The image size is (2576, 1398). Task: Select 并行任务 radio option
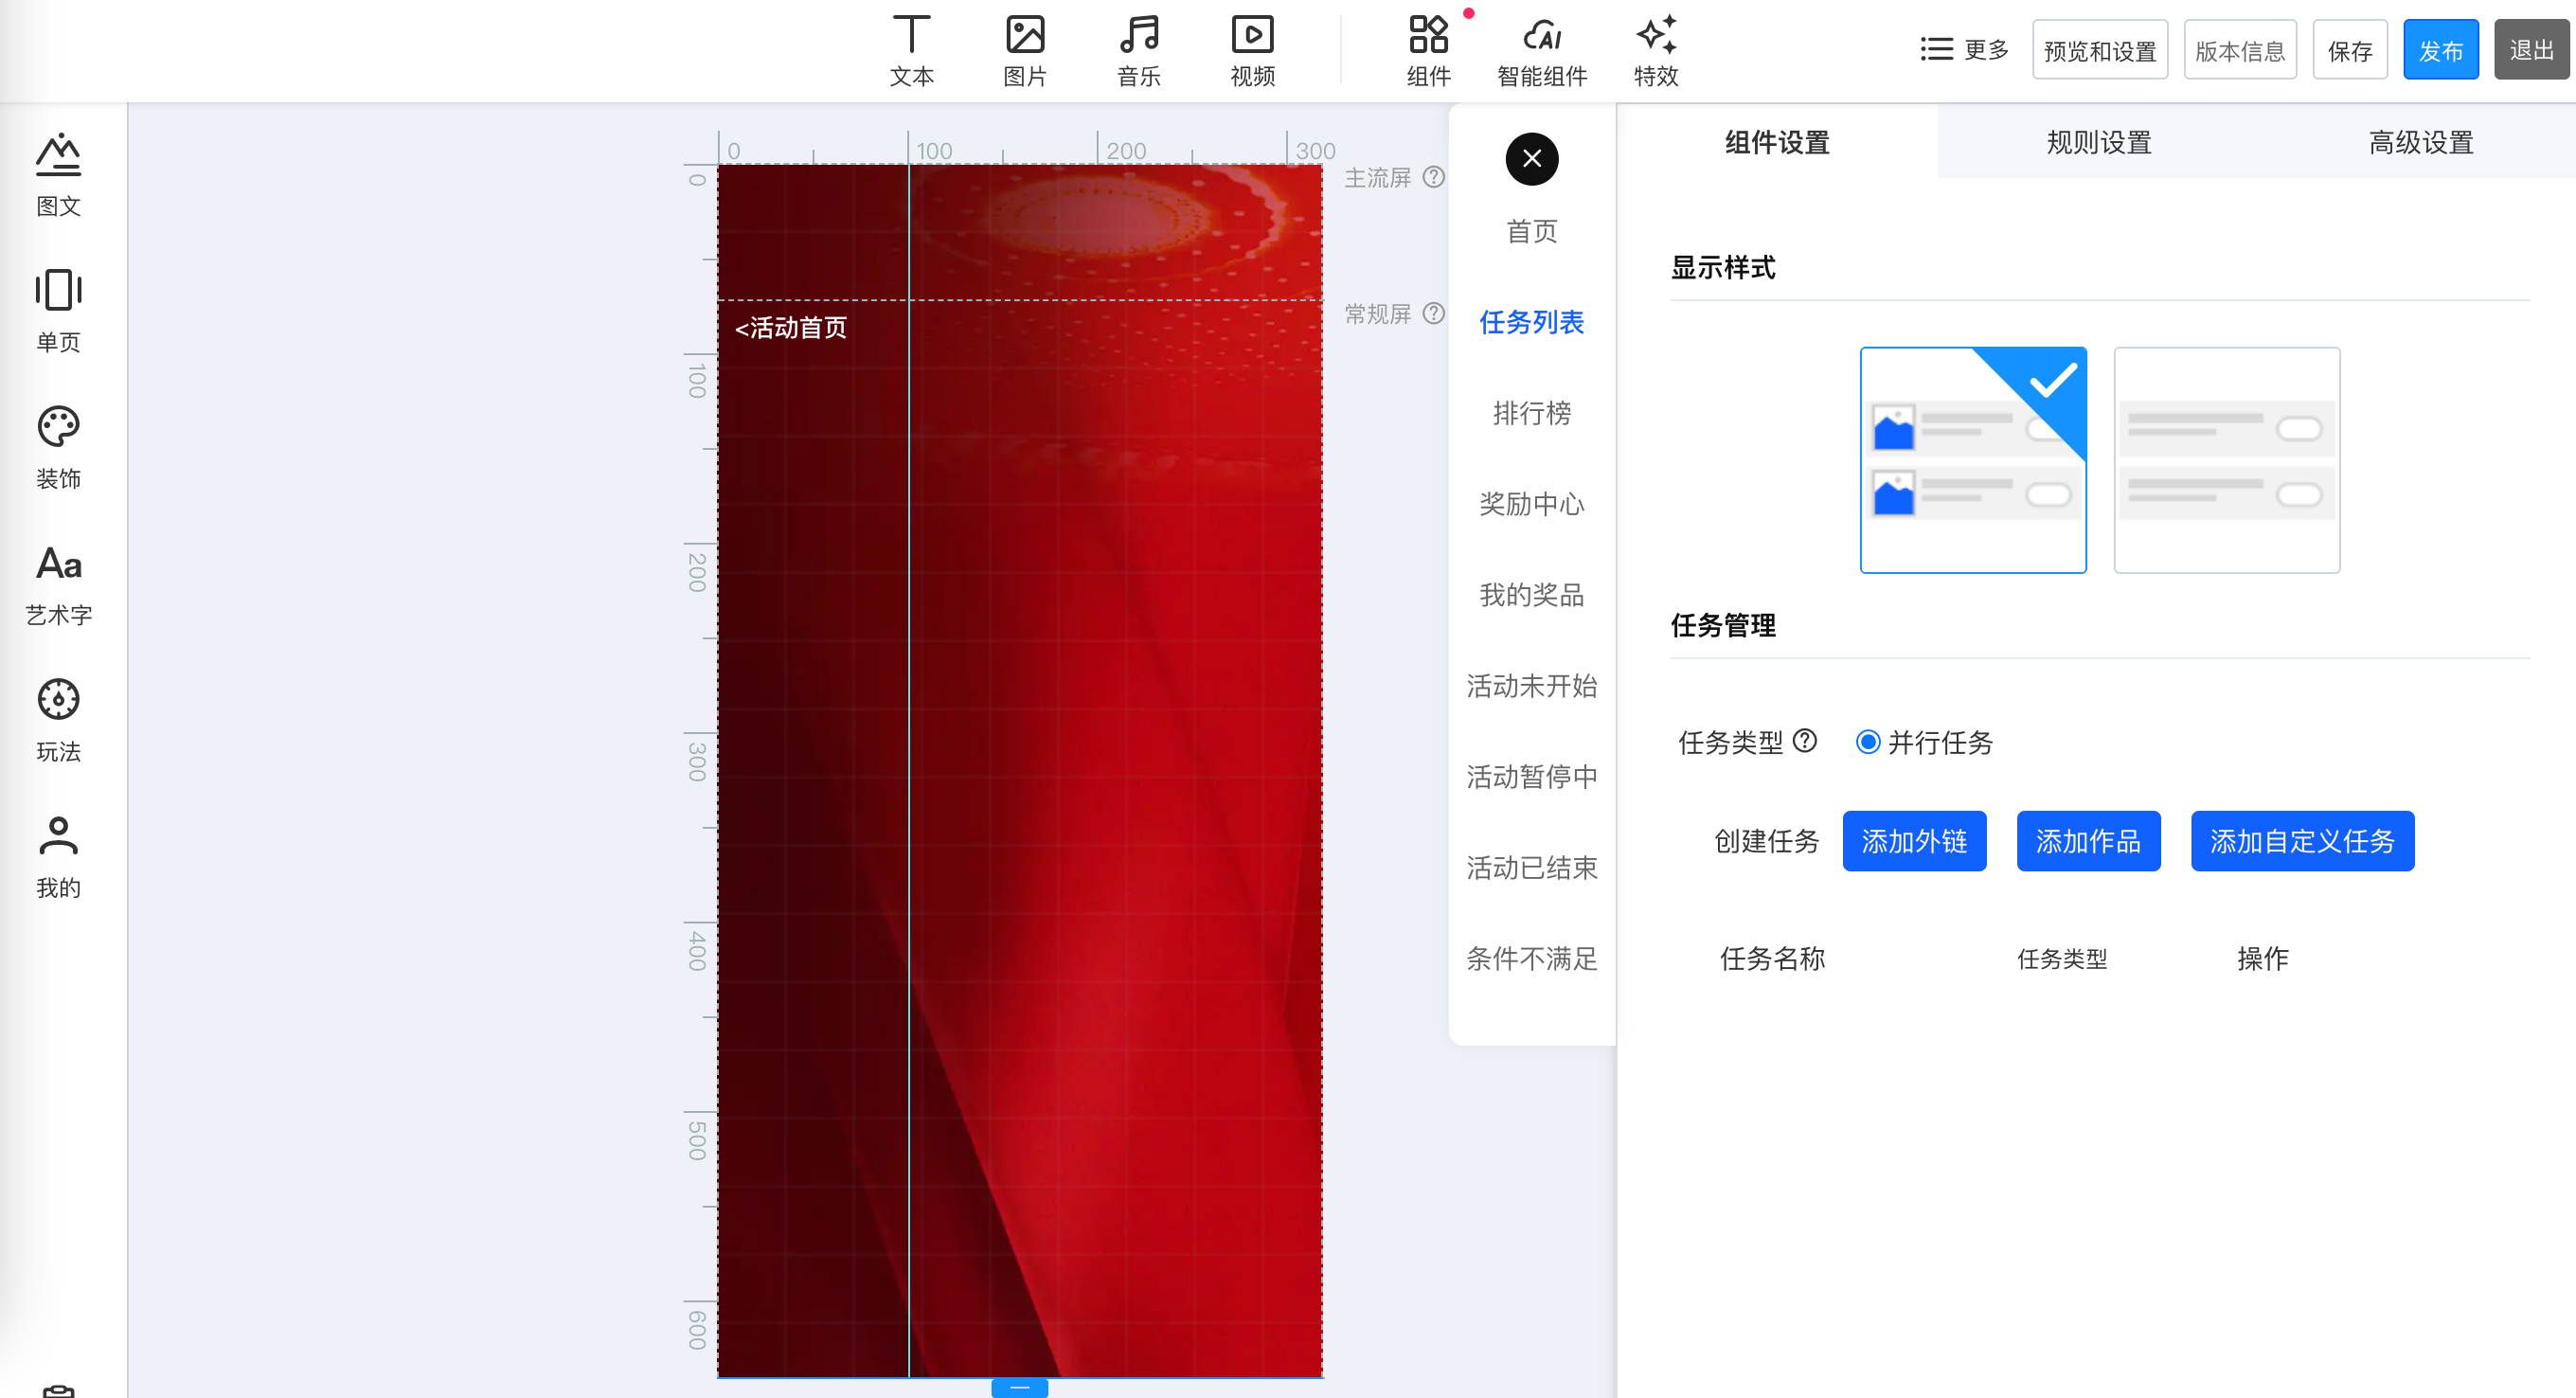(x=1867, y=741)
